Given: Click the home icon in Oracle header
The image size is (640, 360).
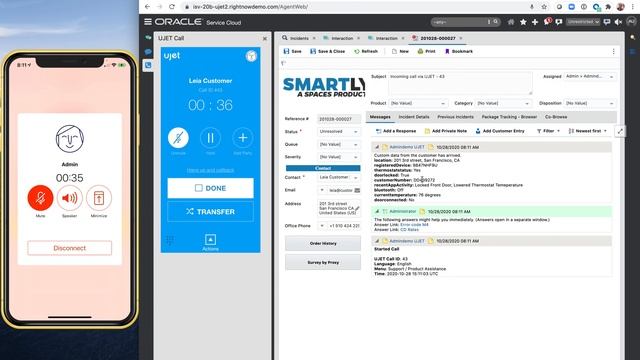Looking at the screenshot, I should (511, 22).
